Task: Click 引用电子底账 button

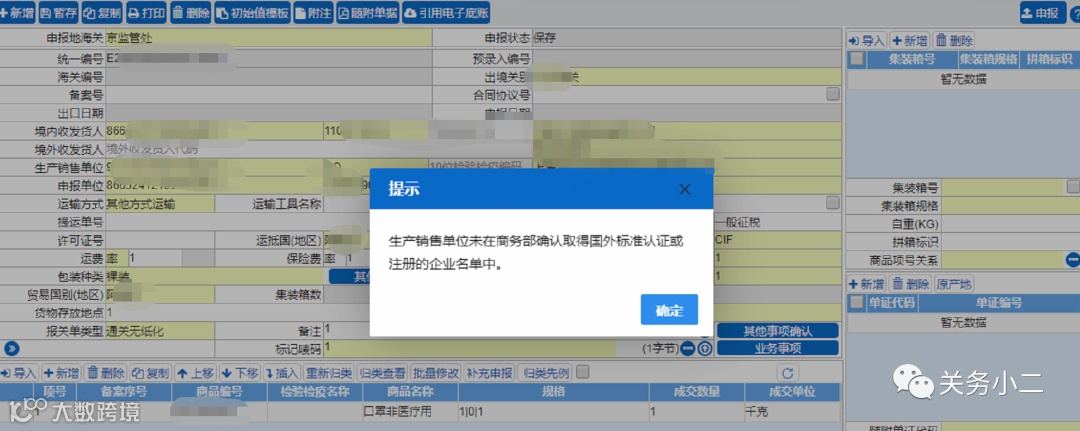Action: coord(447,12)
